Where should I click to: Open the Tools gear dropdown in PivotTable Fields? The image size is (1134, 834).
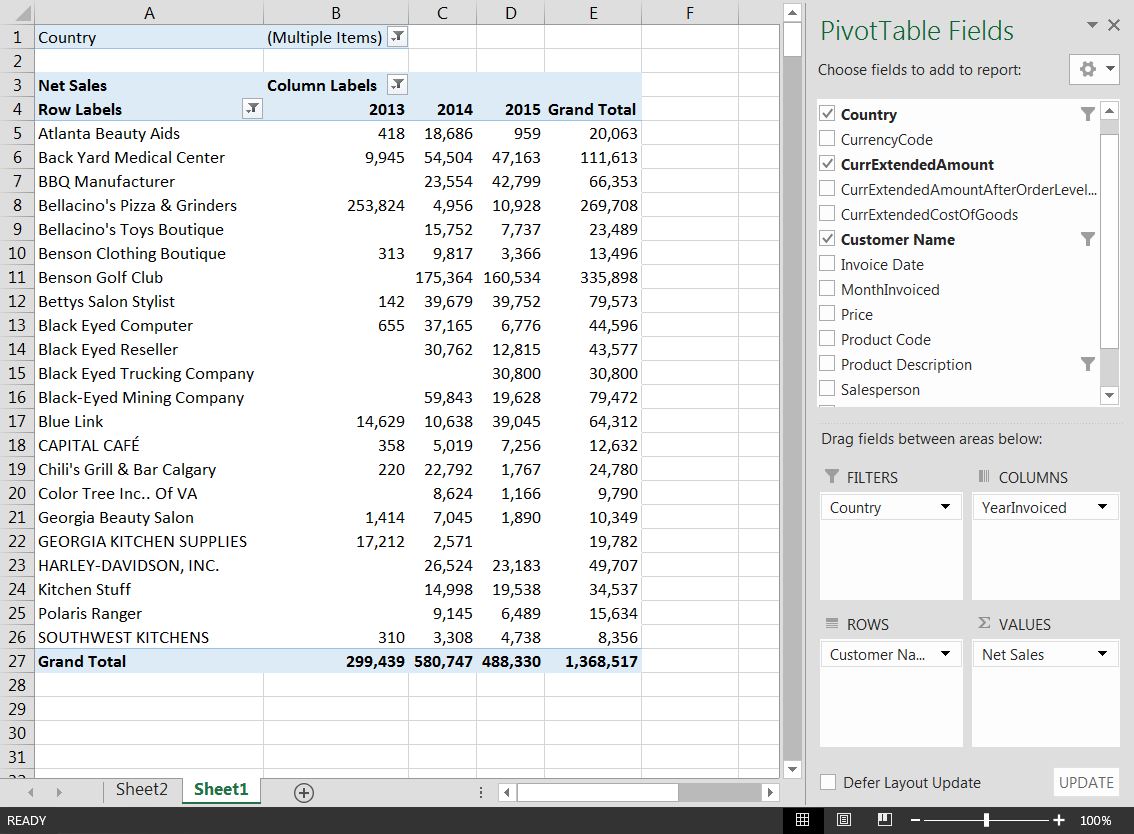point(1094,69)
